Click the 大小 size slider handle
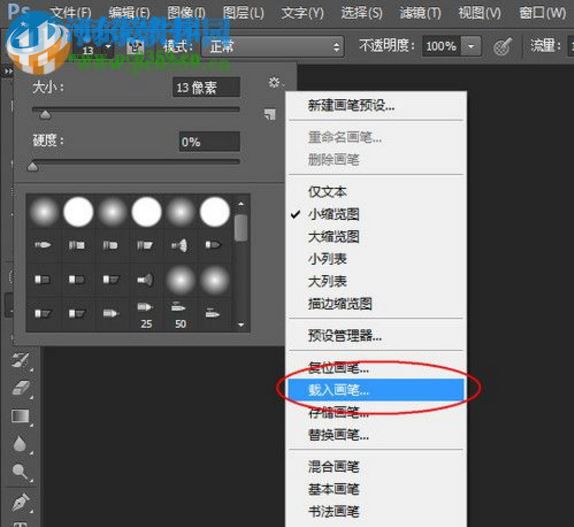574x527 pixels. point(45,115)
